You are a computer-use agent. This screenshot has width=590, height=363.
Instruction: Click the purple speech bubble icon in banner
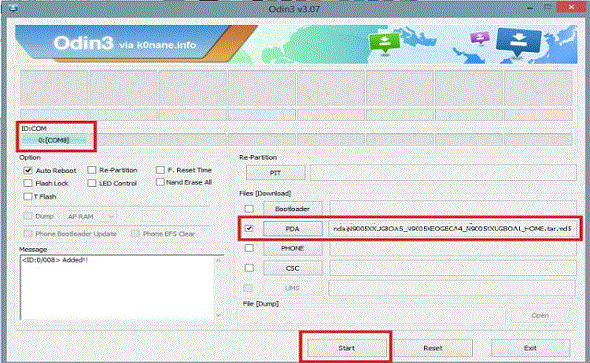click(x=480, y=38)
